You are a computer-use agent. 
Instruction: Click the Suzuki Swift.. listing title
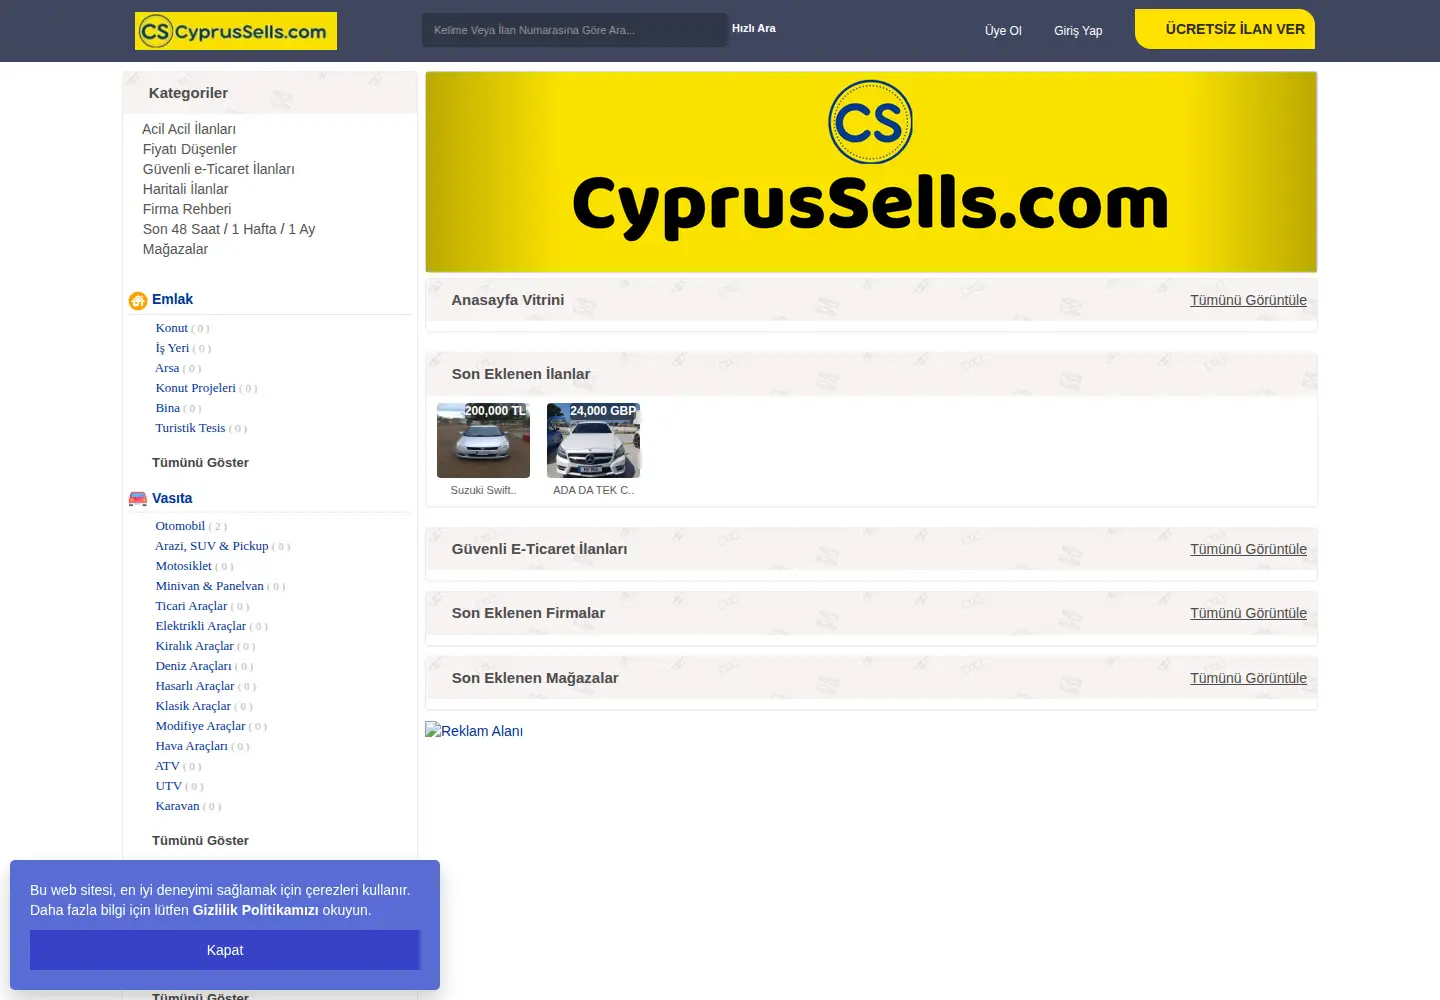pyautogui.click(x=483, y=490)
